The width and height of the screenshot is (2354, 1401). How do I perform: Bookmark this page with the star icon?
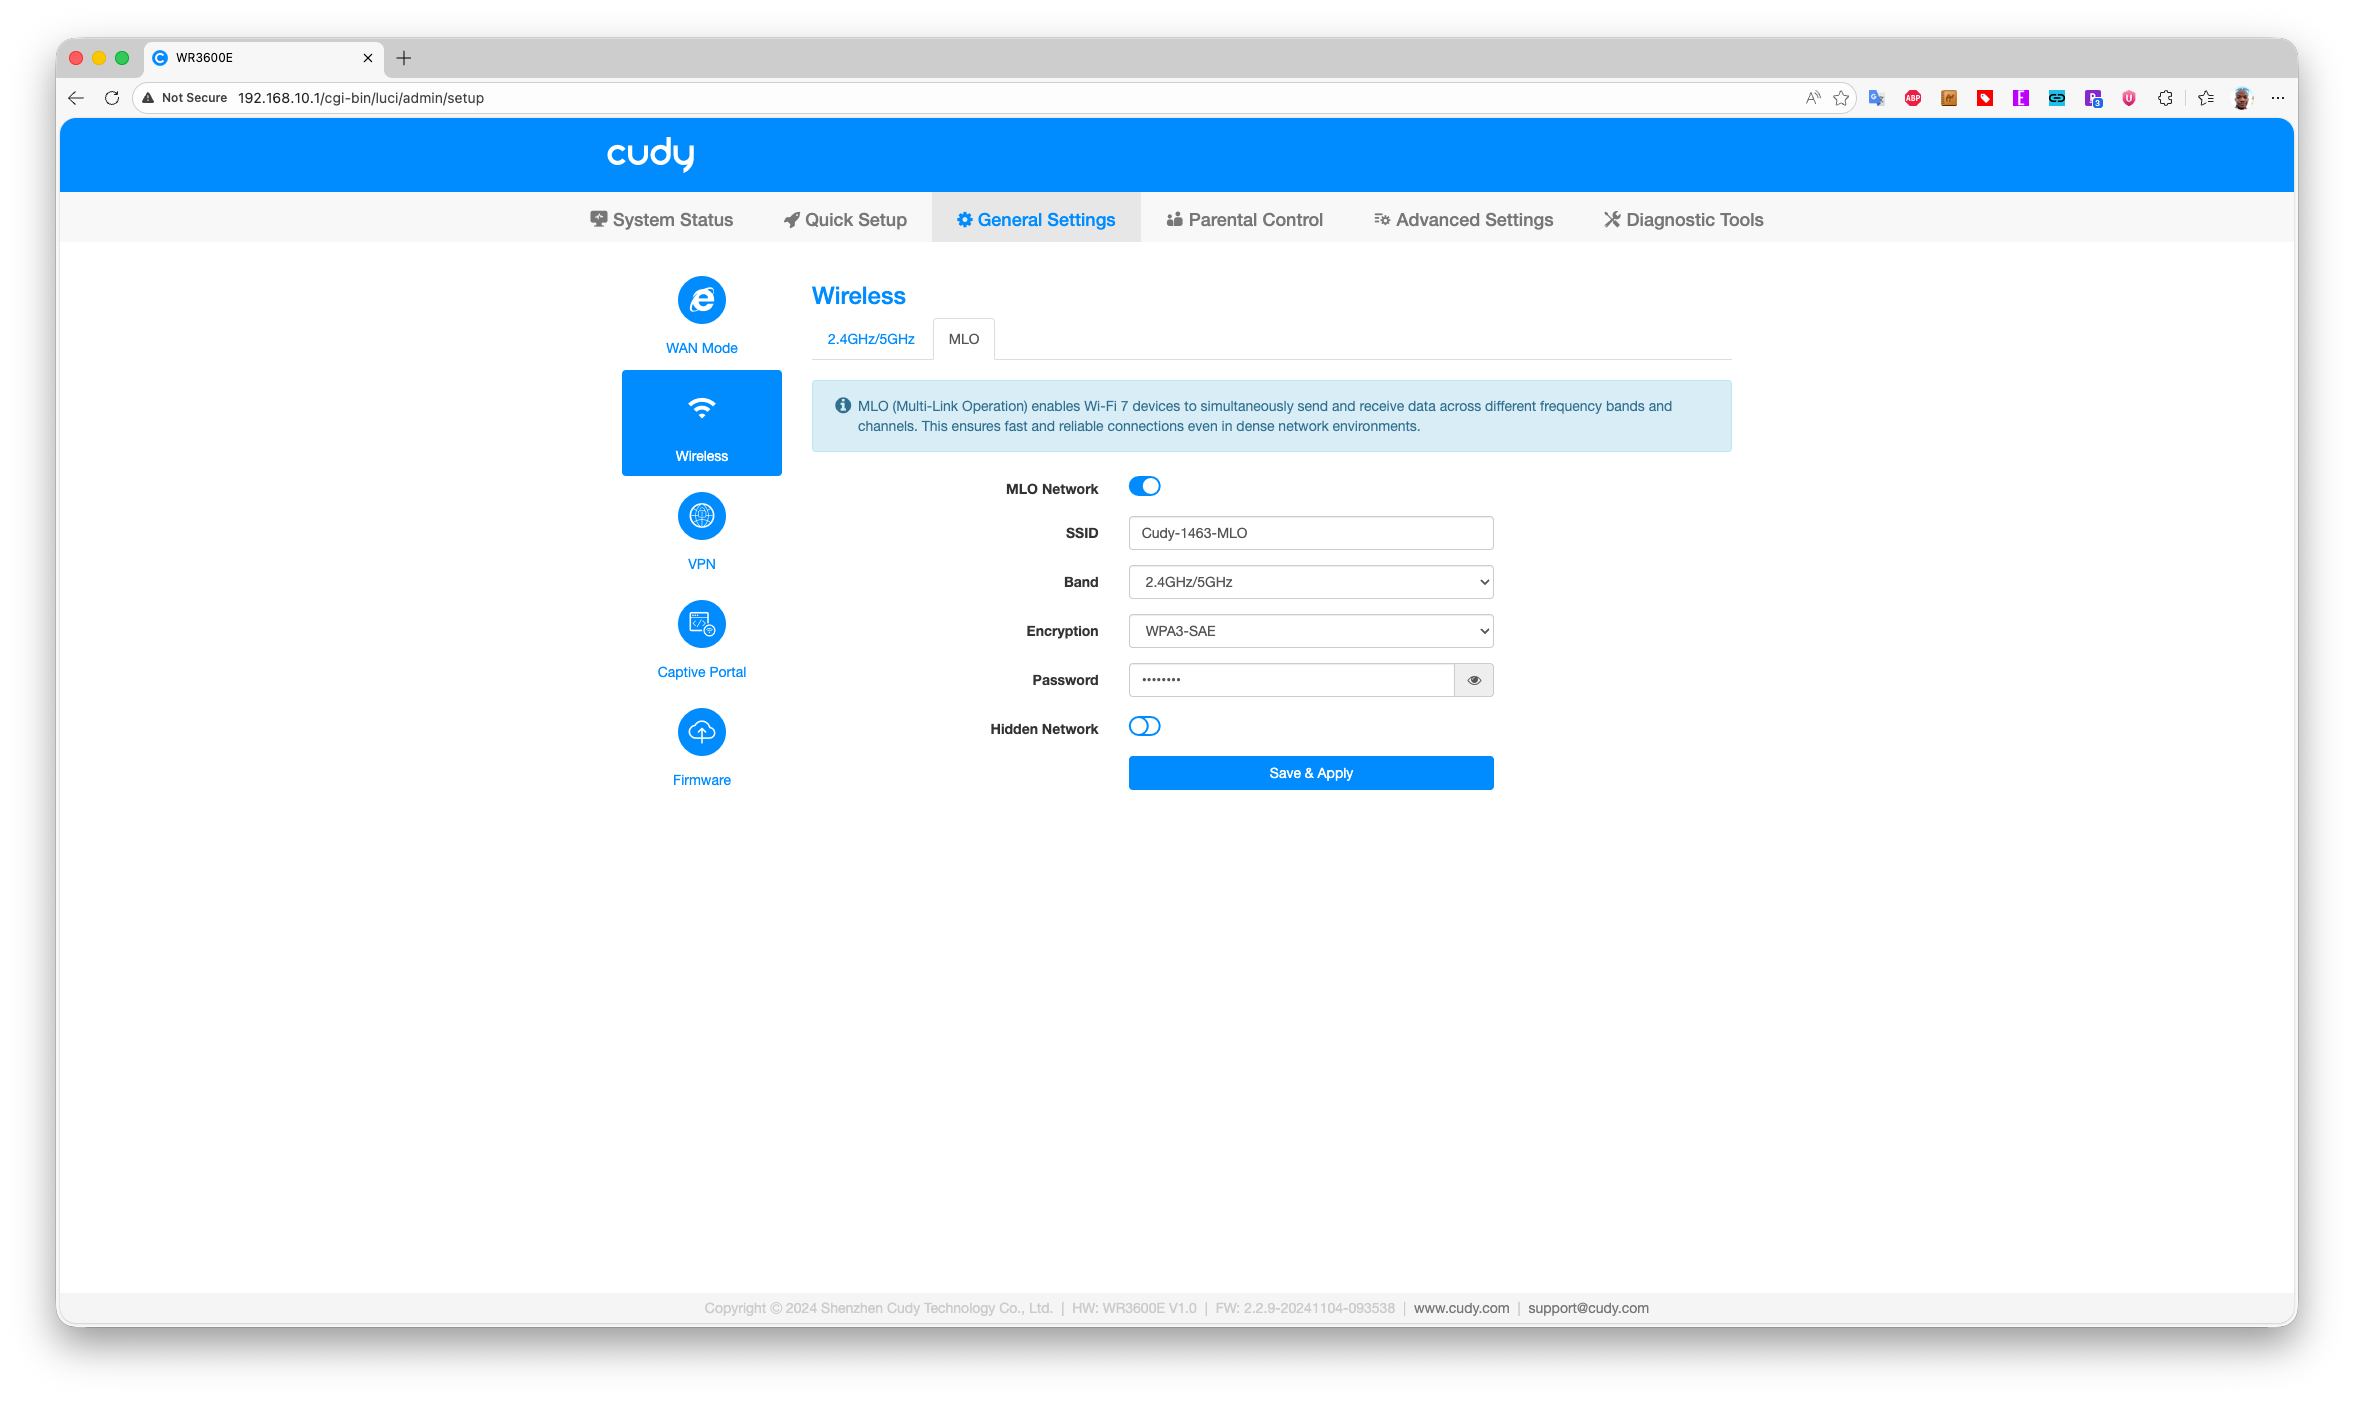[1841, 98]
